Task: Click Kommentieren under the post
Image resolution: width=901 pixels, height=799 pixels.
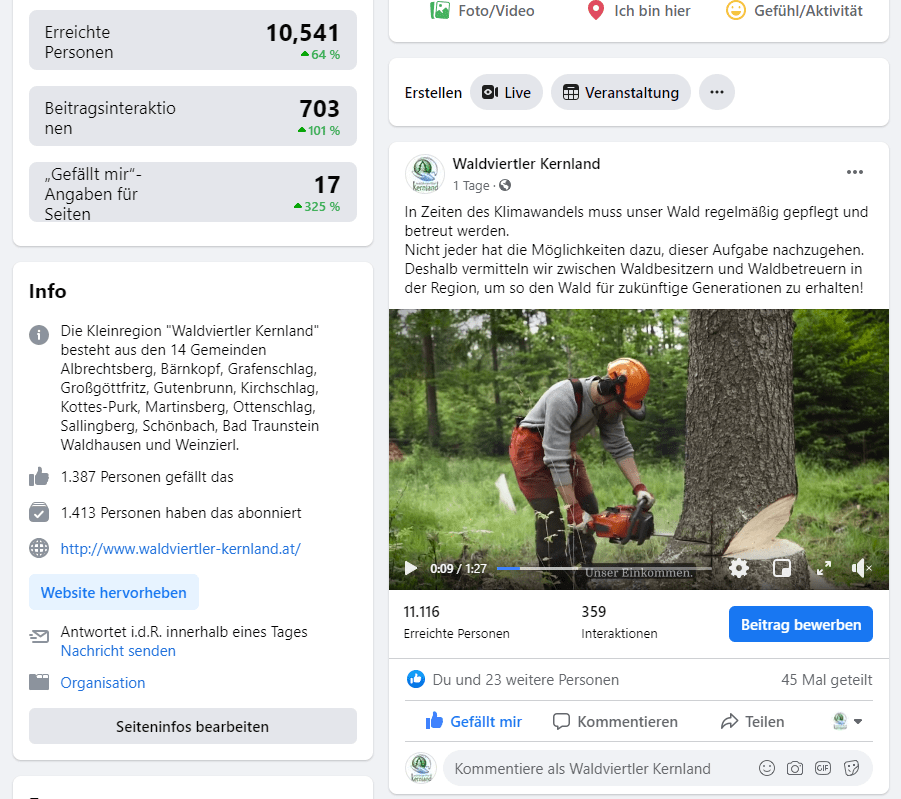Action: (615, 721)
